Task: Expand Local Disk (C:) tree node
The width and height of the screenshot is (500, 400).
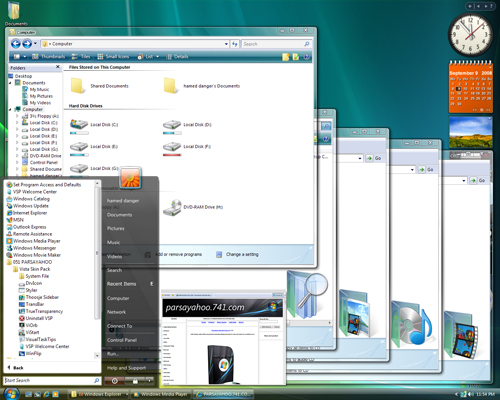Action: (x=17, y=123)
